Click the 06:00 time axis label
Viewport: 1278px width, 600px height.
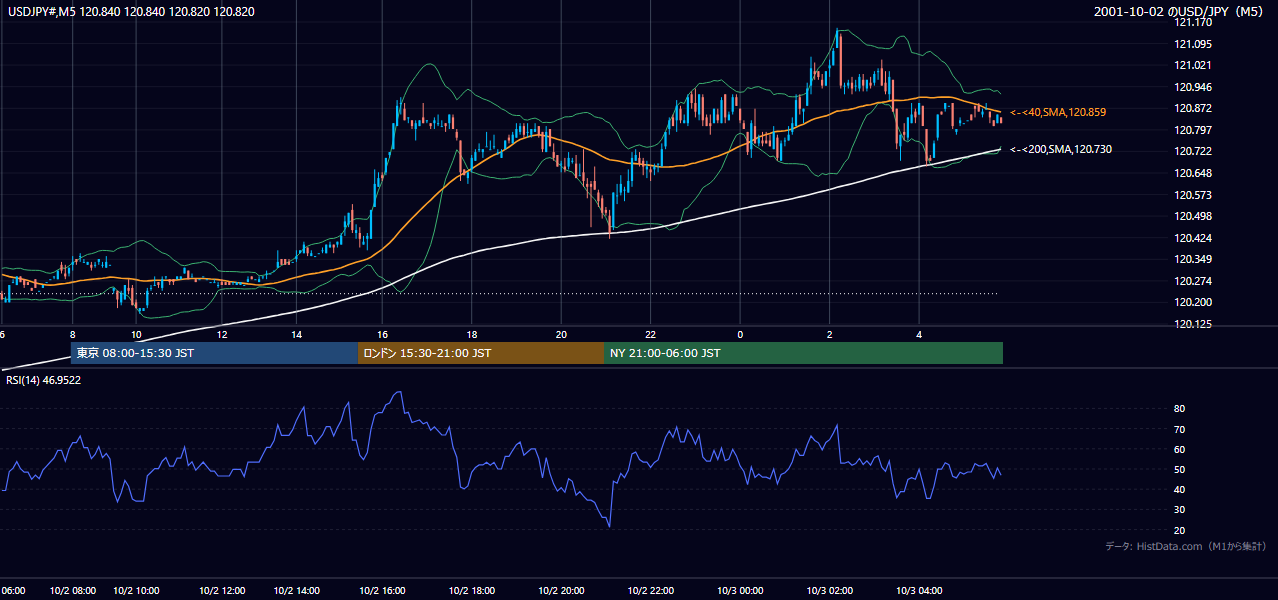tap(13, 590)
